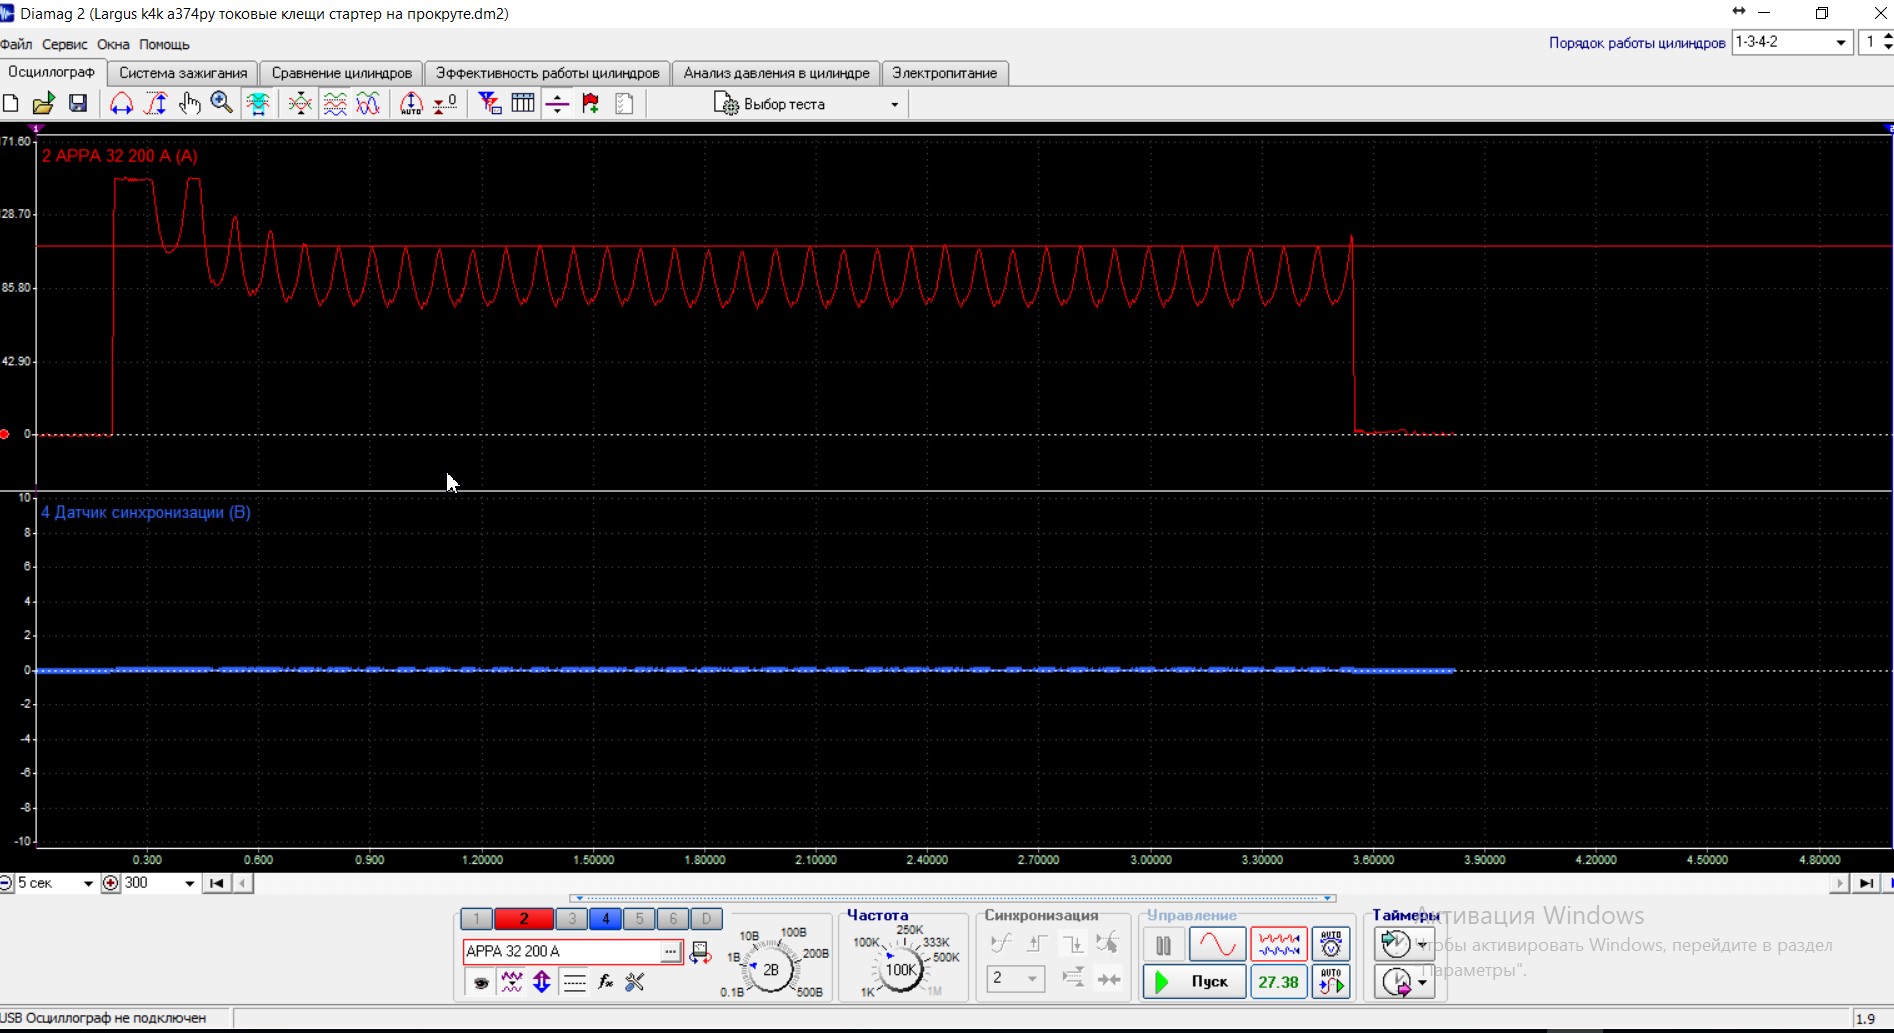Adjust the 100K frequency knob
Viewport: 1894px width, 1033px height.
(900, 969)
